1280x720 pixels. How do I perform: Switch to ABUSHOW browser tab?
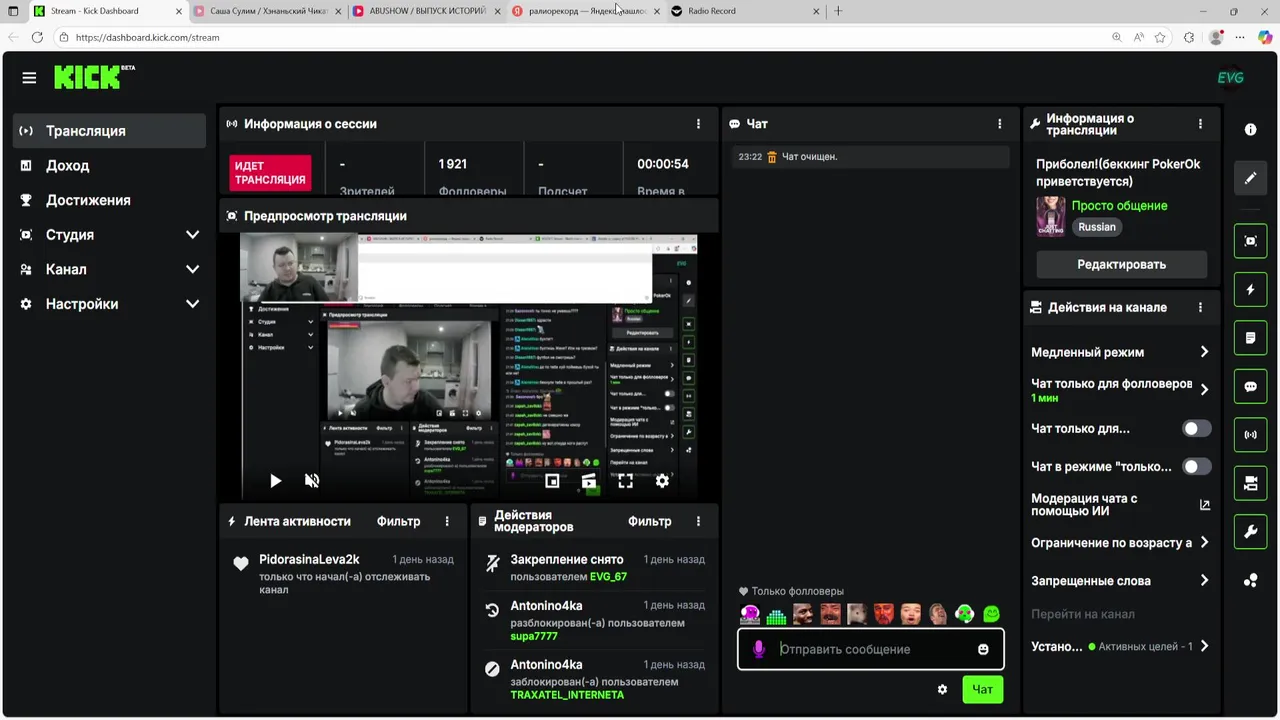coord(427,11)
